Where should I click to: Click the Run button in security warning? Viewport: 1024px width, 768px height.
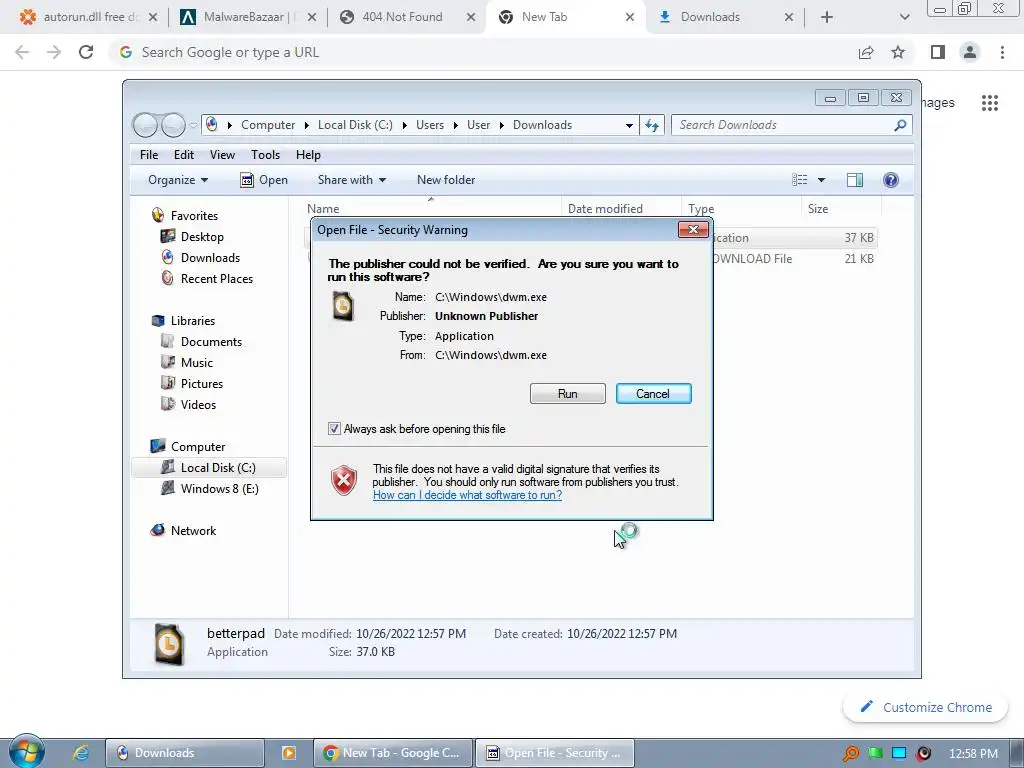[568, 394]
